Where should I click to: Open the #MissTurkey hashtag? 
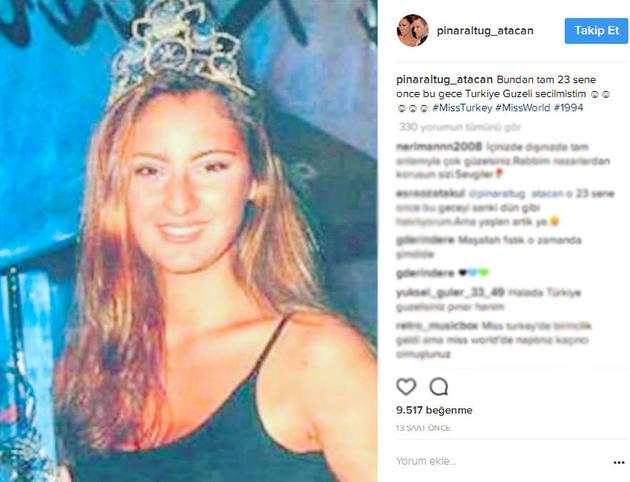tap(462, 108)
